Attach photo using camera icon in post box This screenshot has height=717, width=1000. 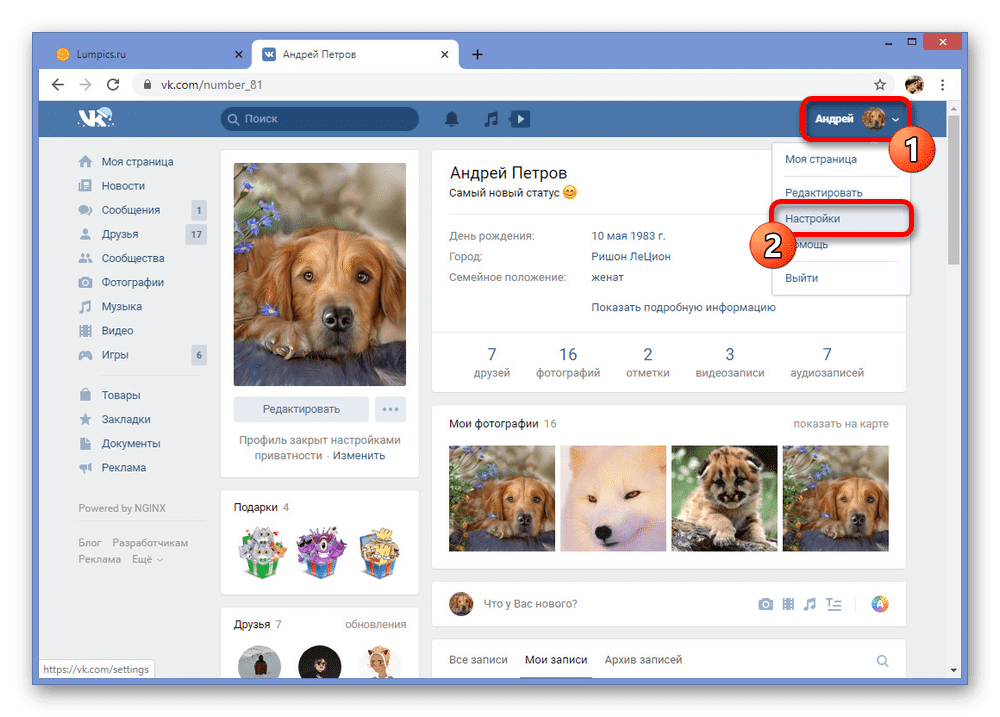point(765,604)
